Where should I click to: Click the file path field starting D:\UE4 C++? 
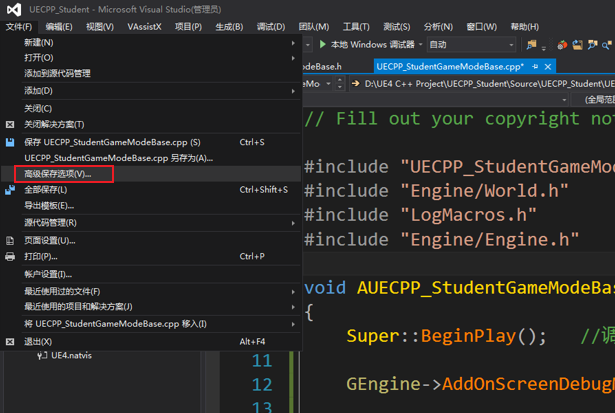pos(489,84)
